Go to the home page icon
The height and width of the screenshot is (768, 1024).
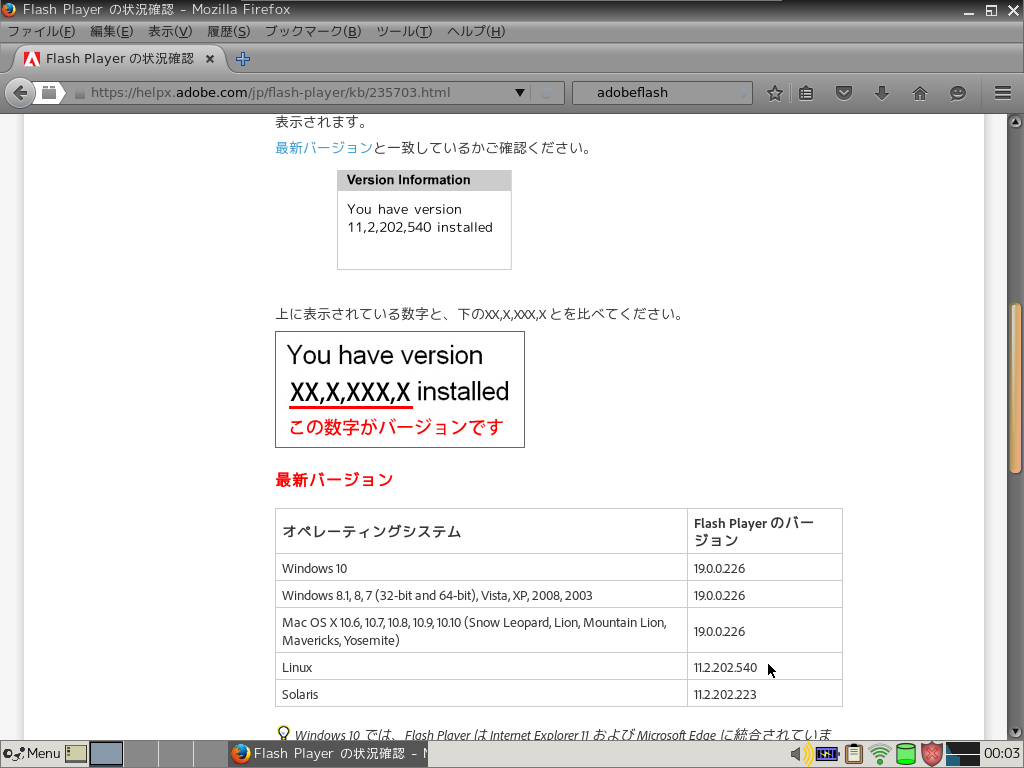(x=920, y=93)
